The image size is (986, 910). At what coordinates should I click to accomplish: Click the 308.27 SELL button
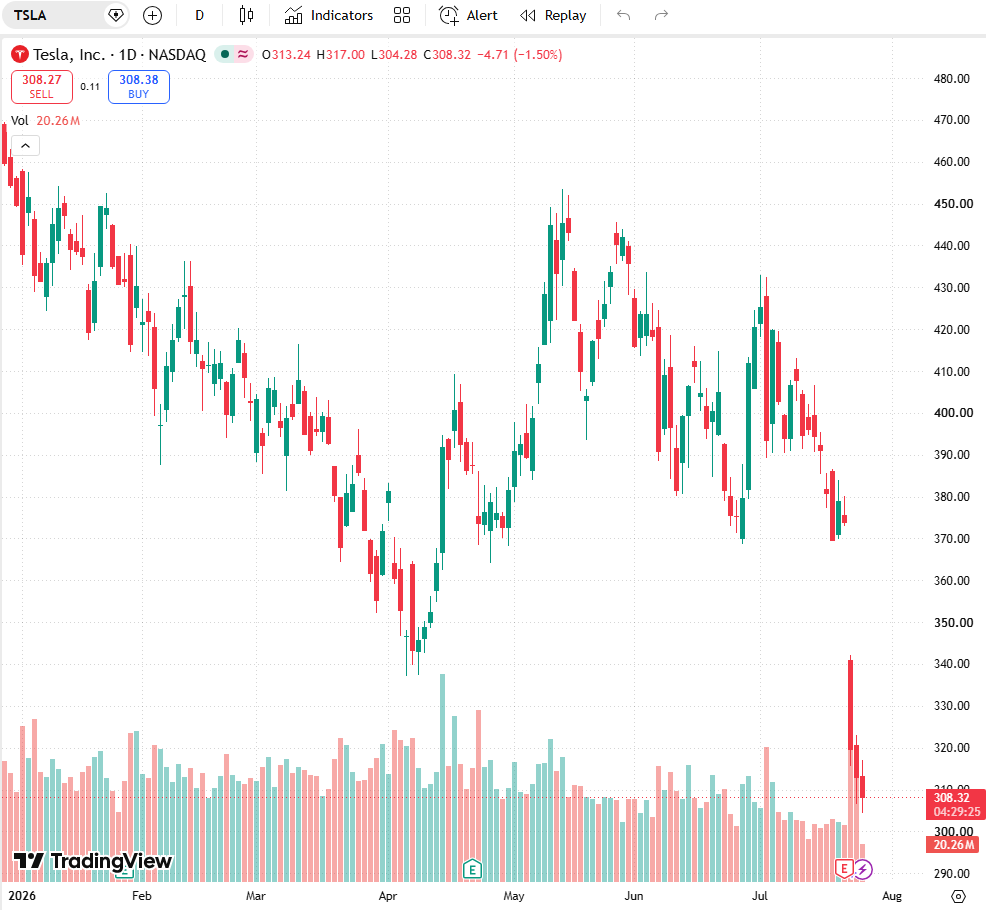[42, 87]
